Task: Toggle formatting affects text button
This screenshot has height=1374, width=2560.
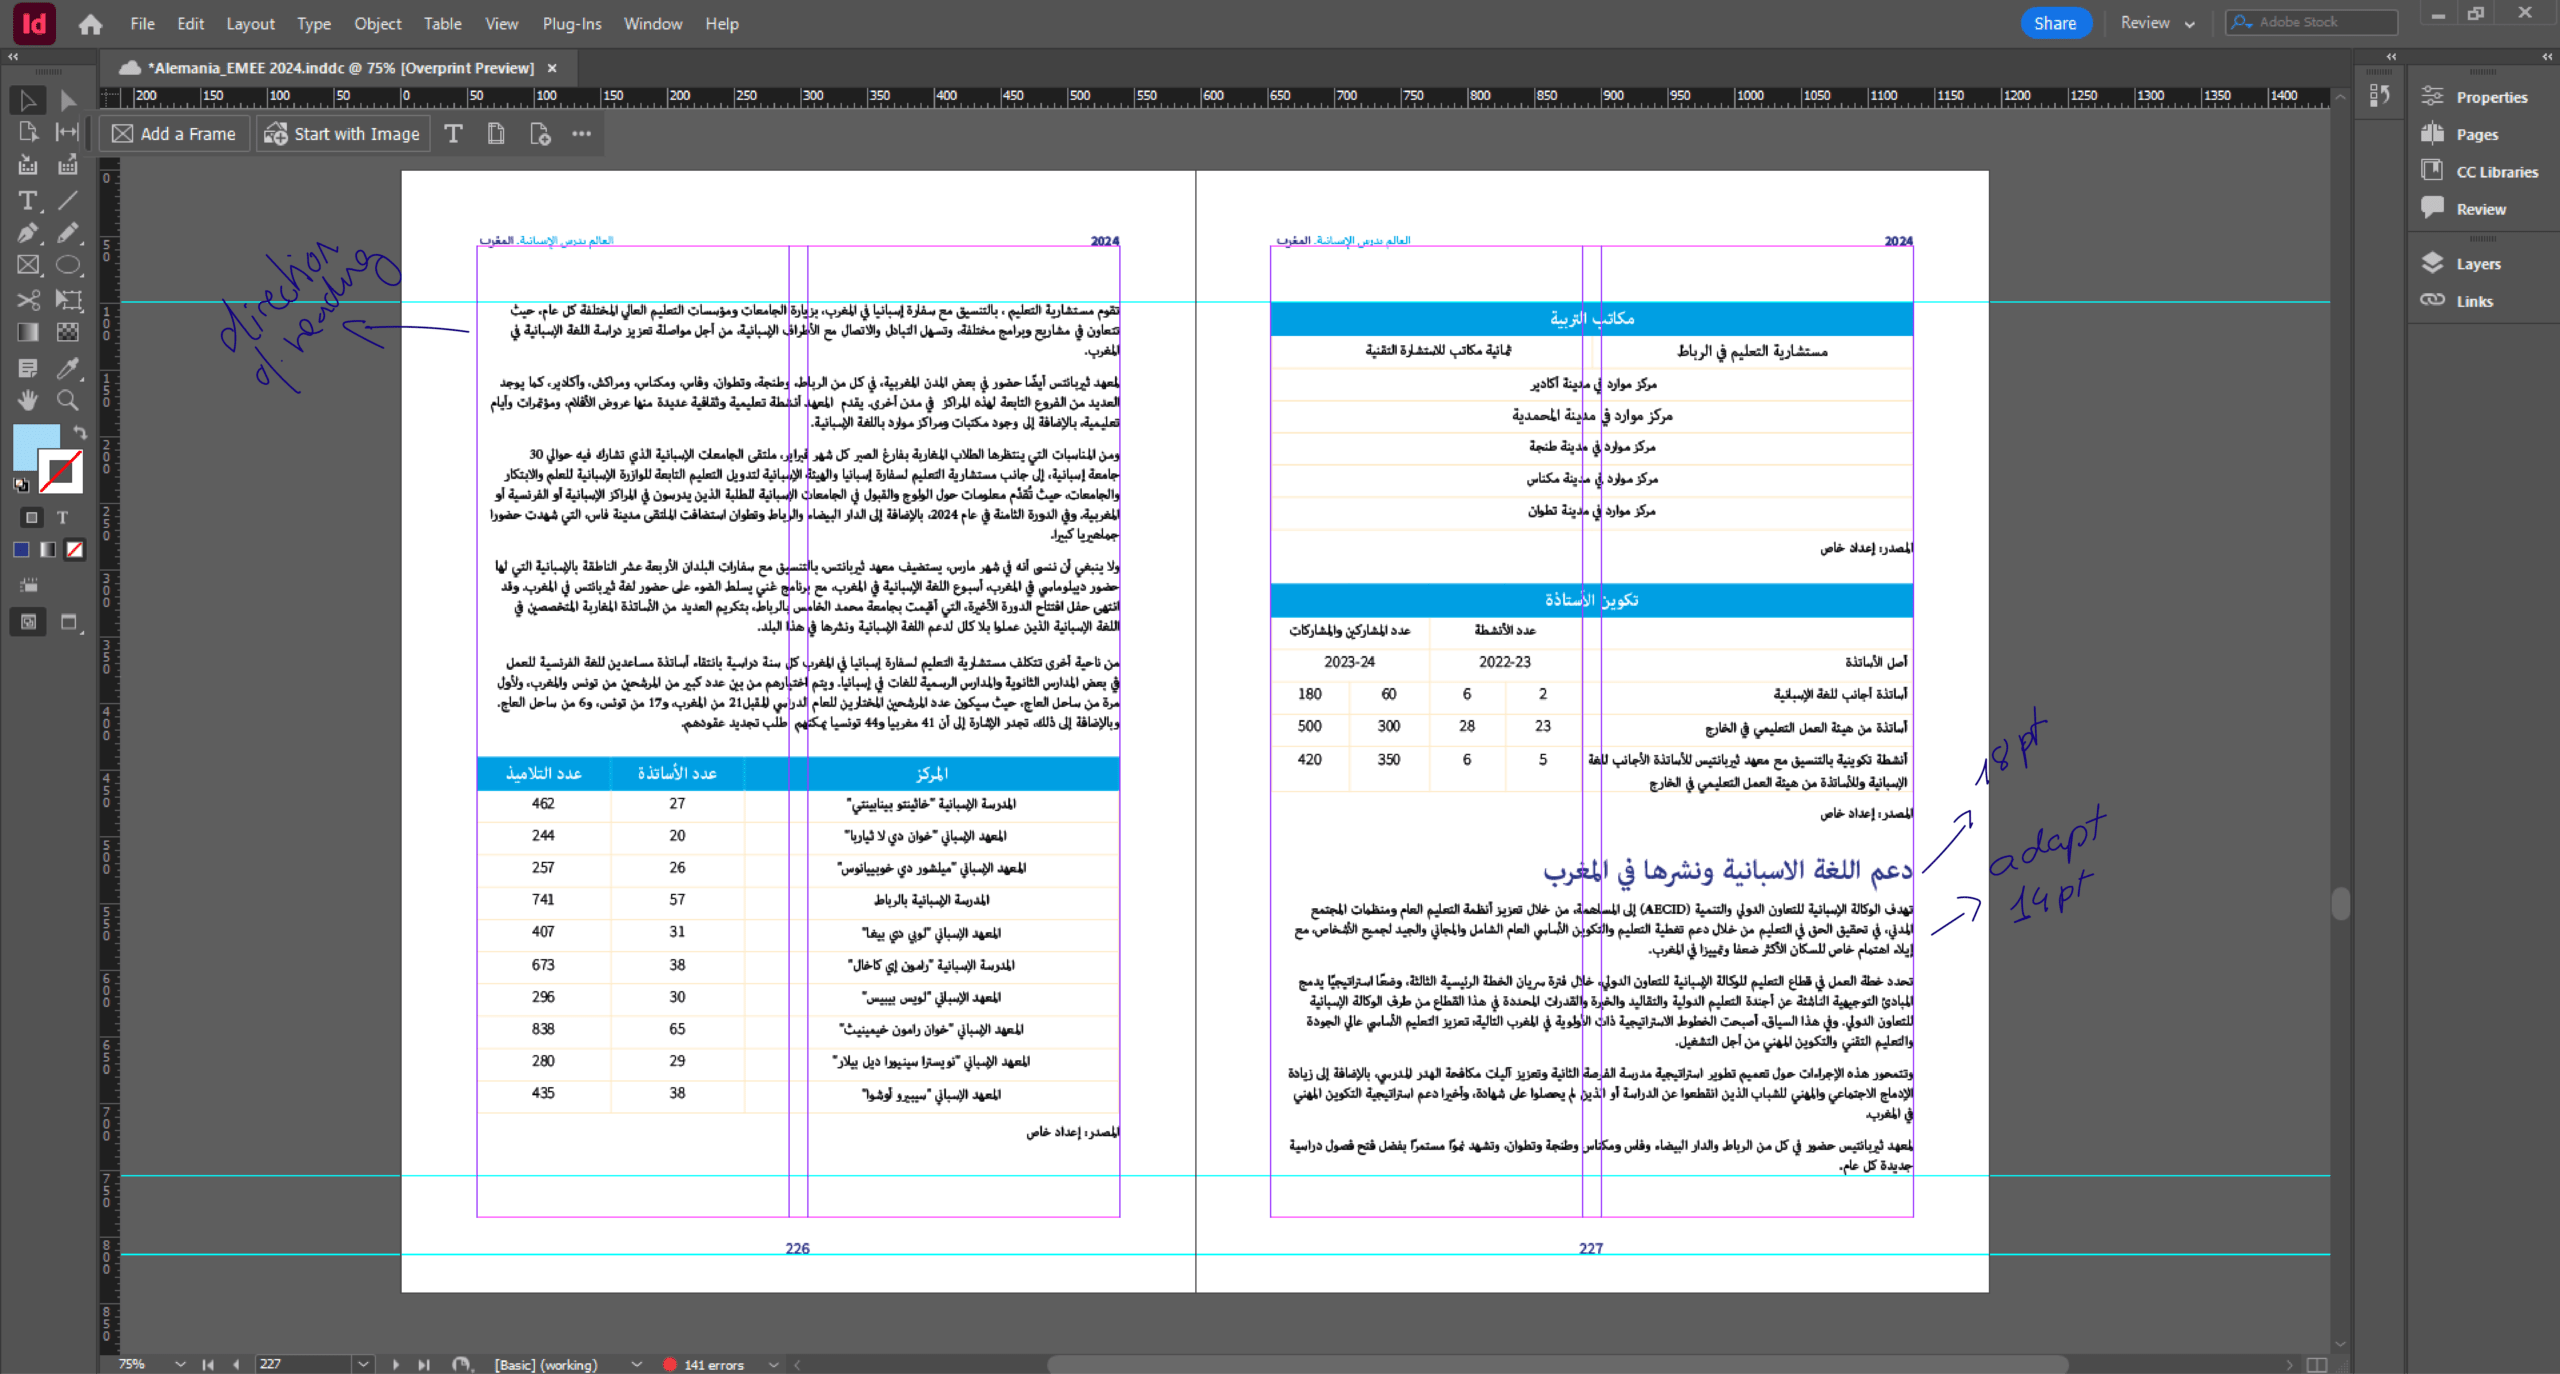Action: point(62,518)
